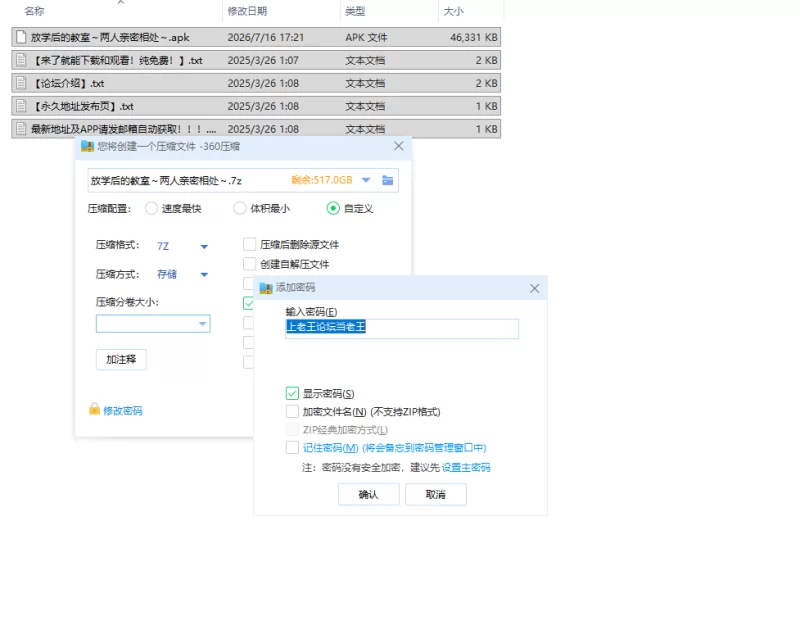Sort by 类型 column header
Image resolution: width=800 pixels, height=639 pixels.
click(355, 11)
